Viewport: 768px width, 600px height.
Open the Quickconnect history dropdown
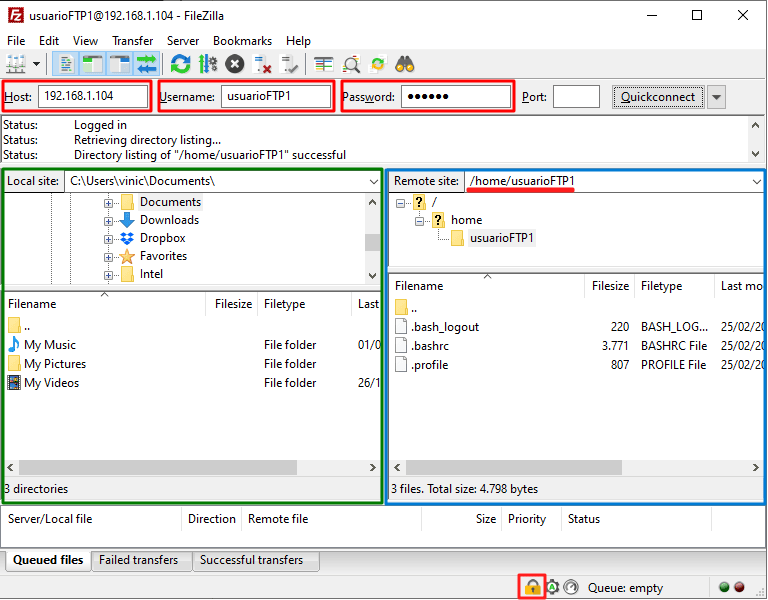pos(716,97)
